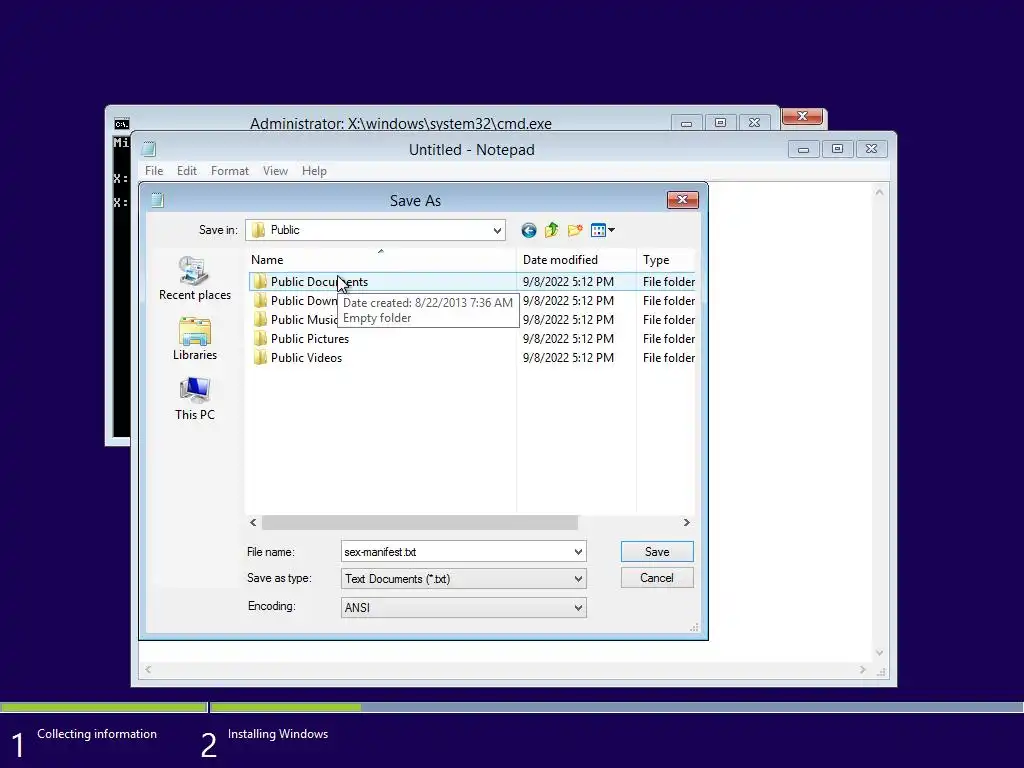
Task: Expand the File name dropdown arrow
Action: (x=578, y=552)
